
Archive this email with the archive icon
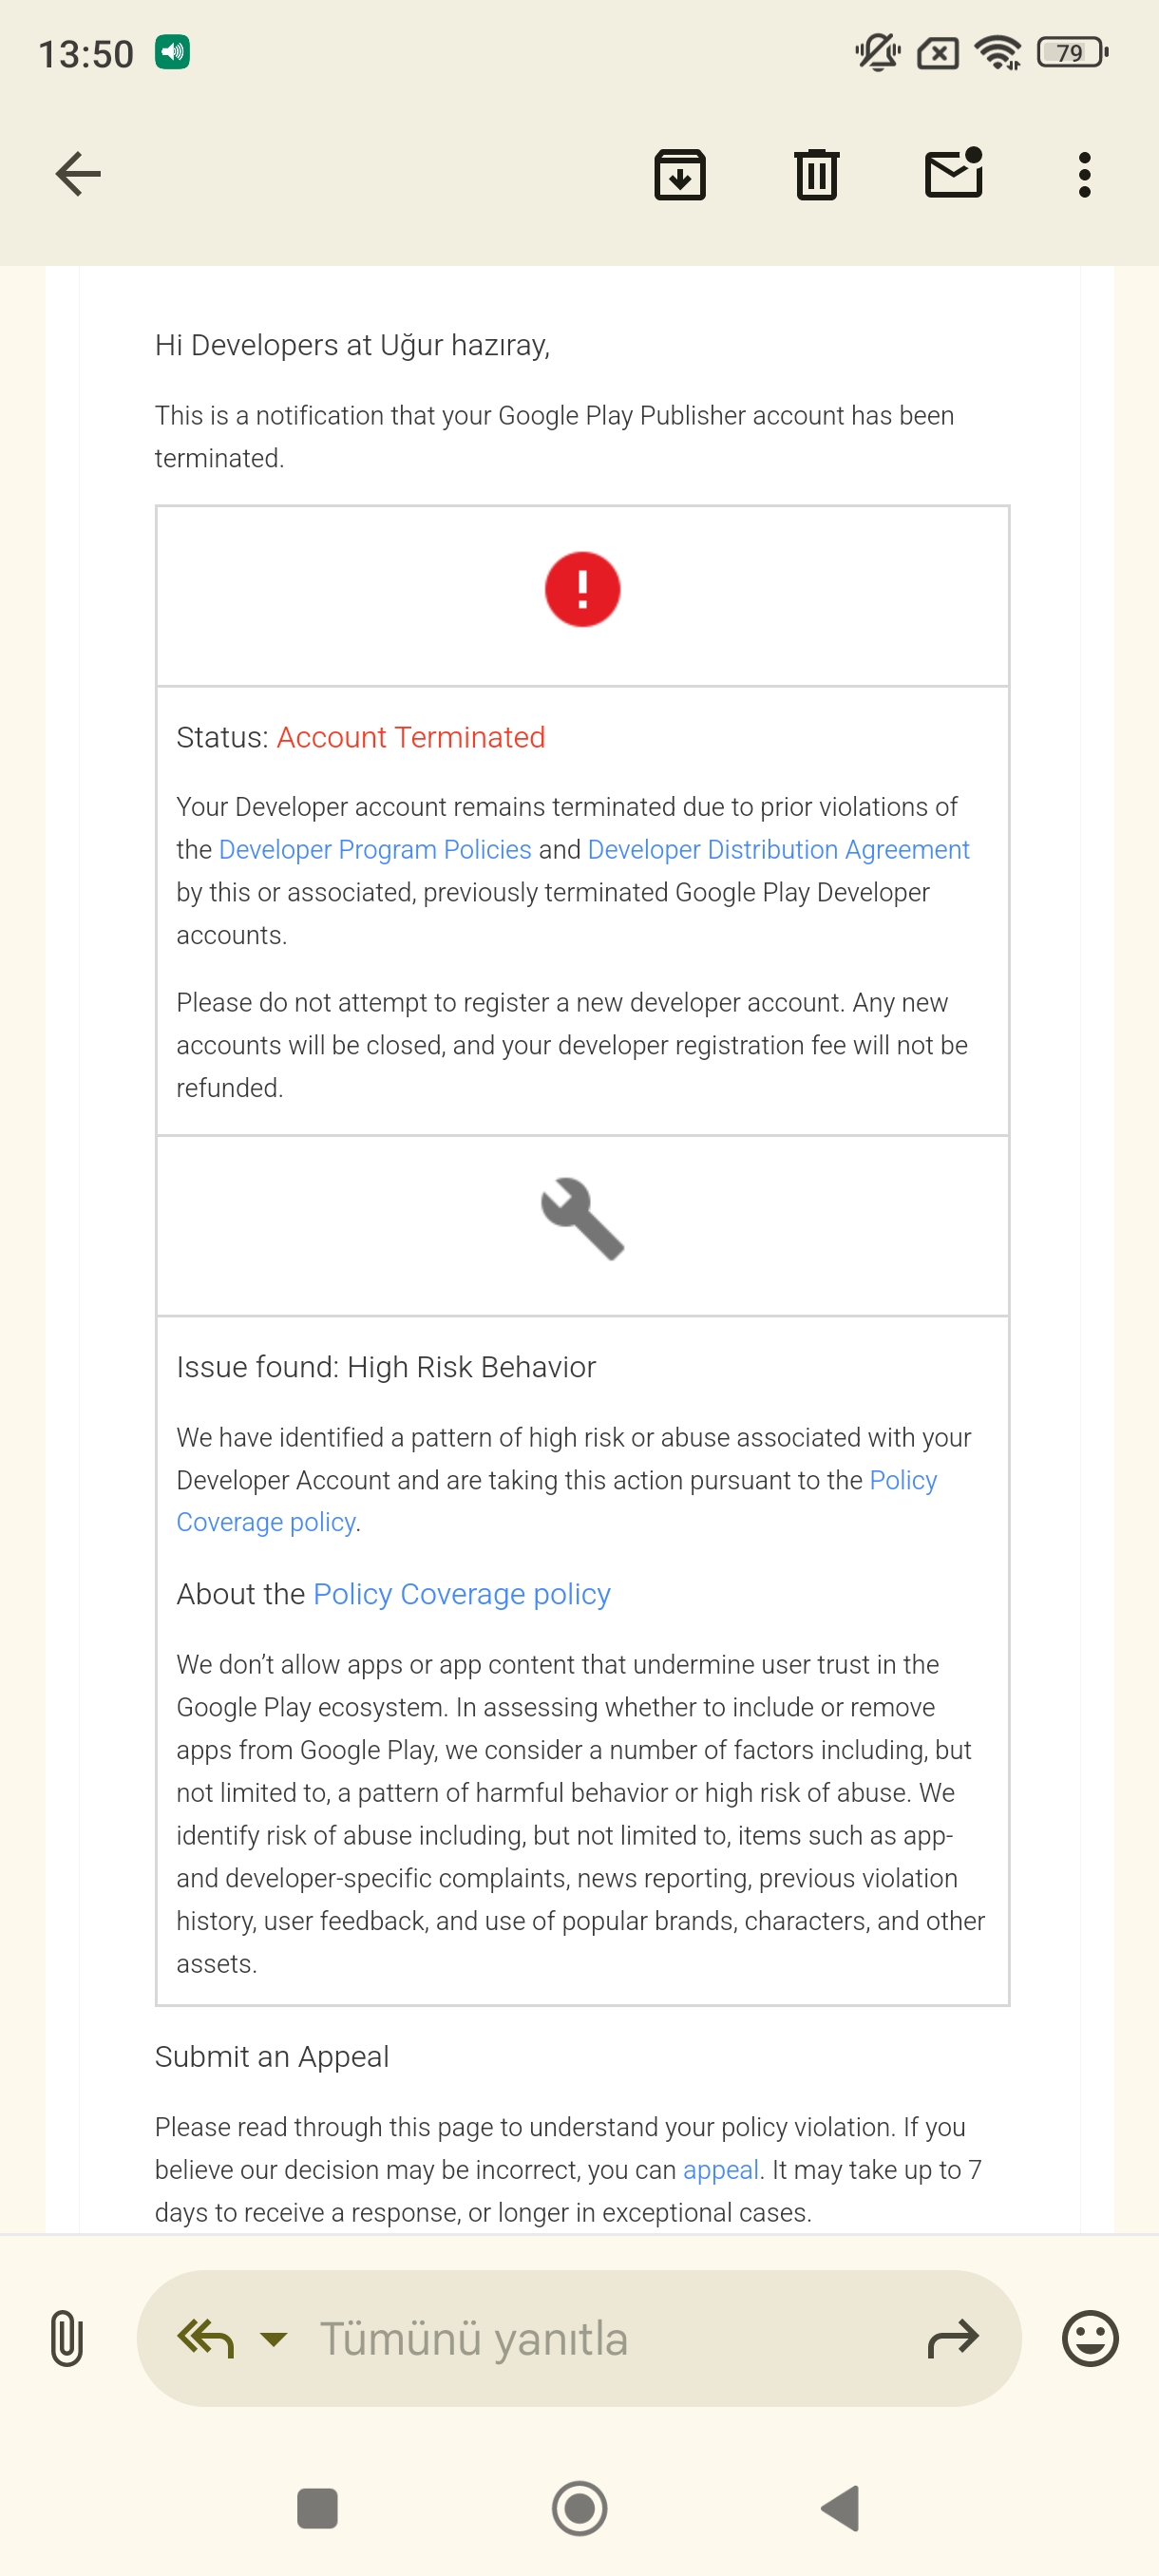coord(680,174)
